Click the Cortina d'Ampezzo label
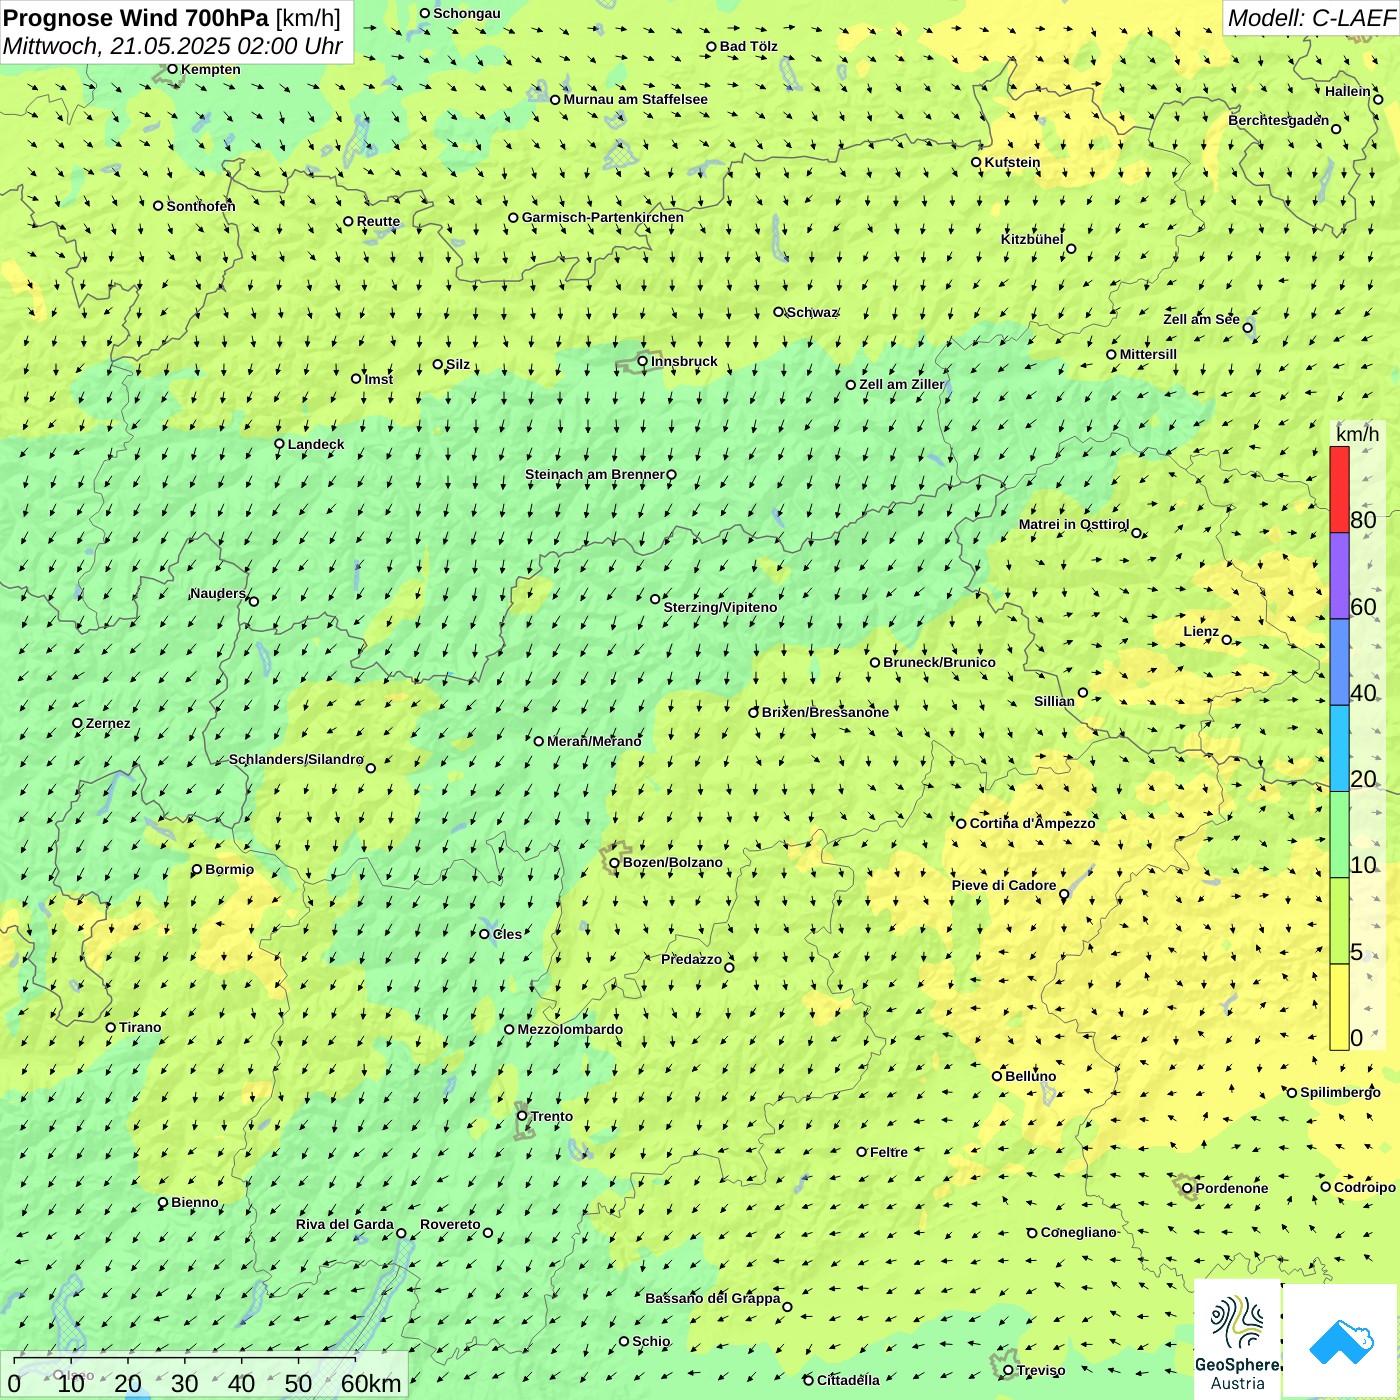Image resolution: width=1400 pixels, height=1400 pixels. click(1032, 823)
